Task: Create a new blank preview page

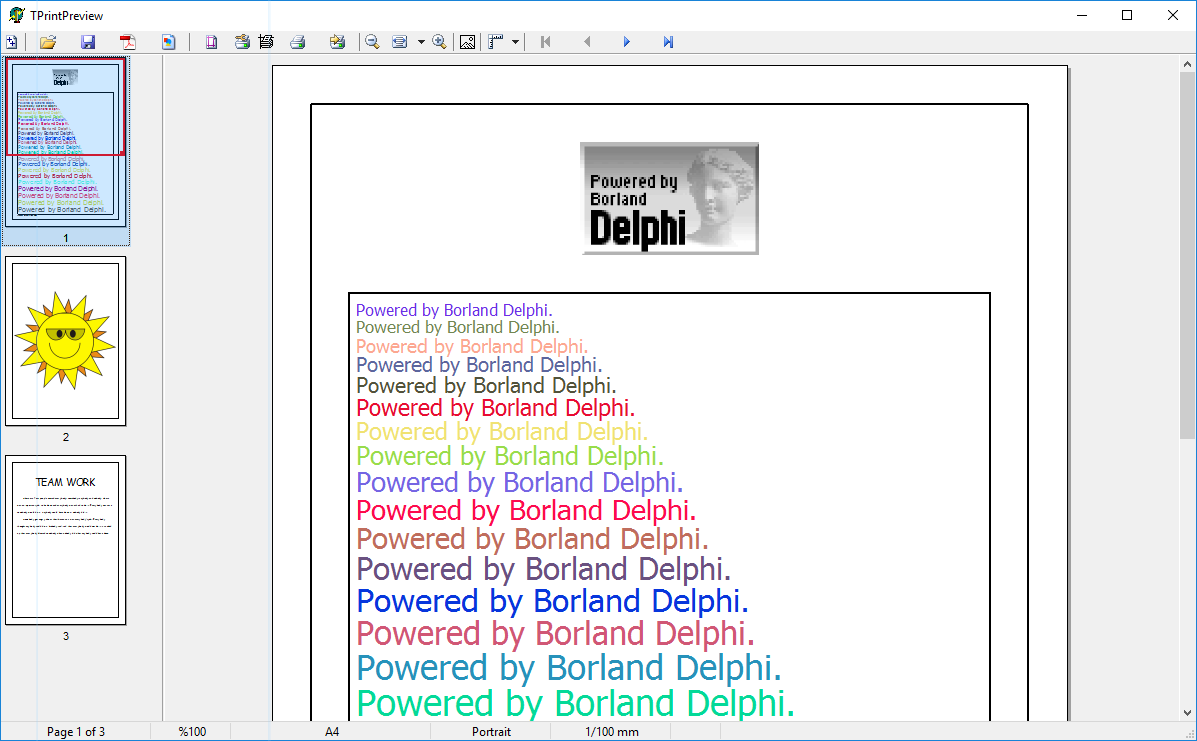Action: (11, 41)
